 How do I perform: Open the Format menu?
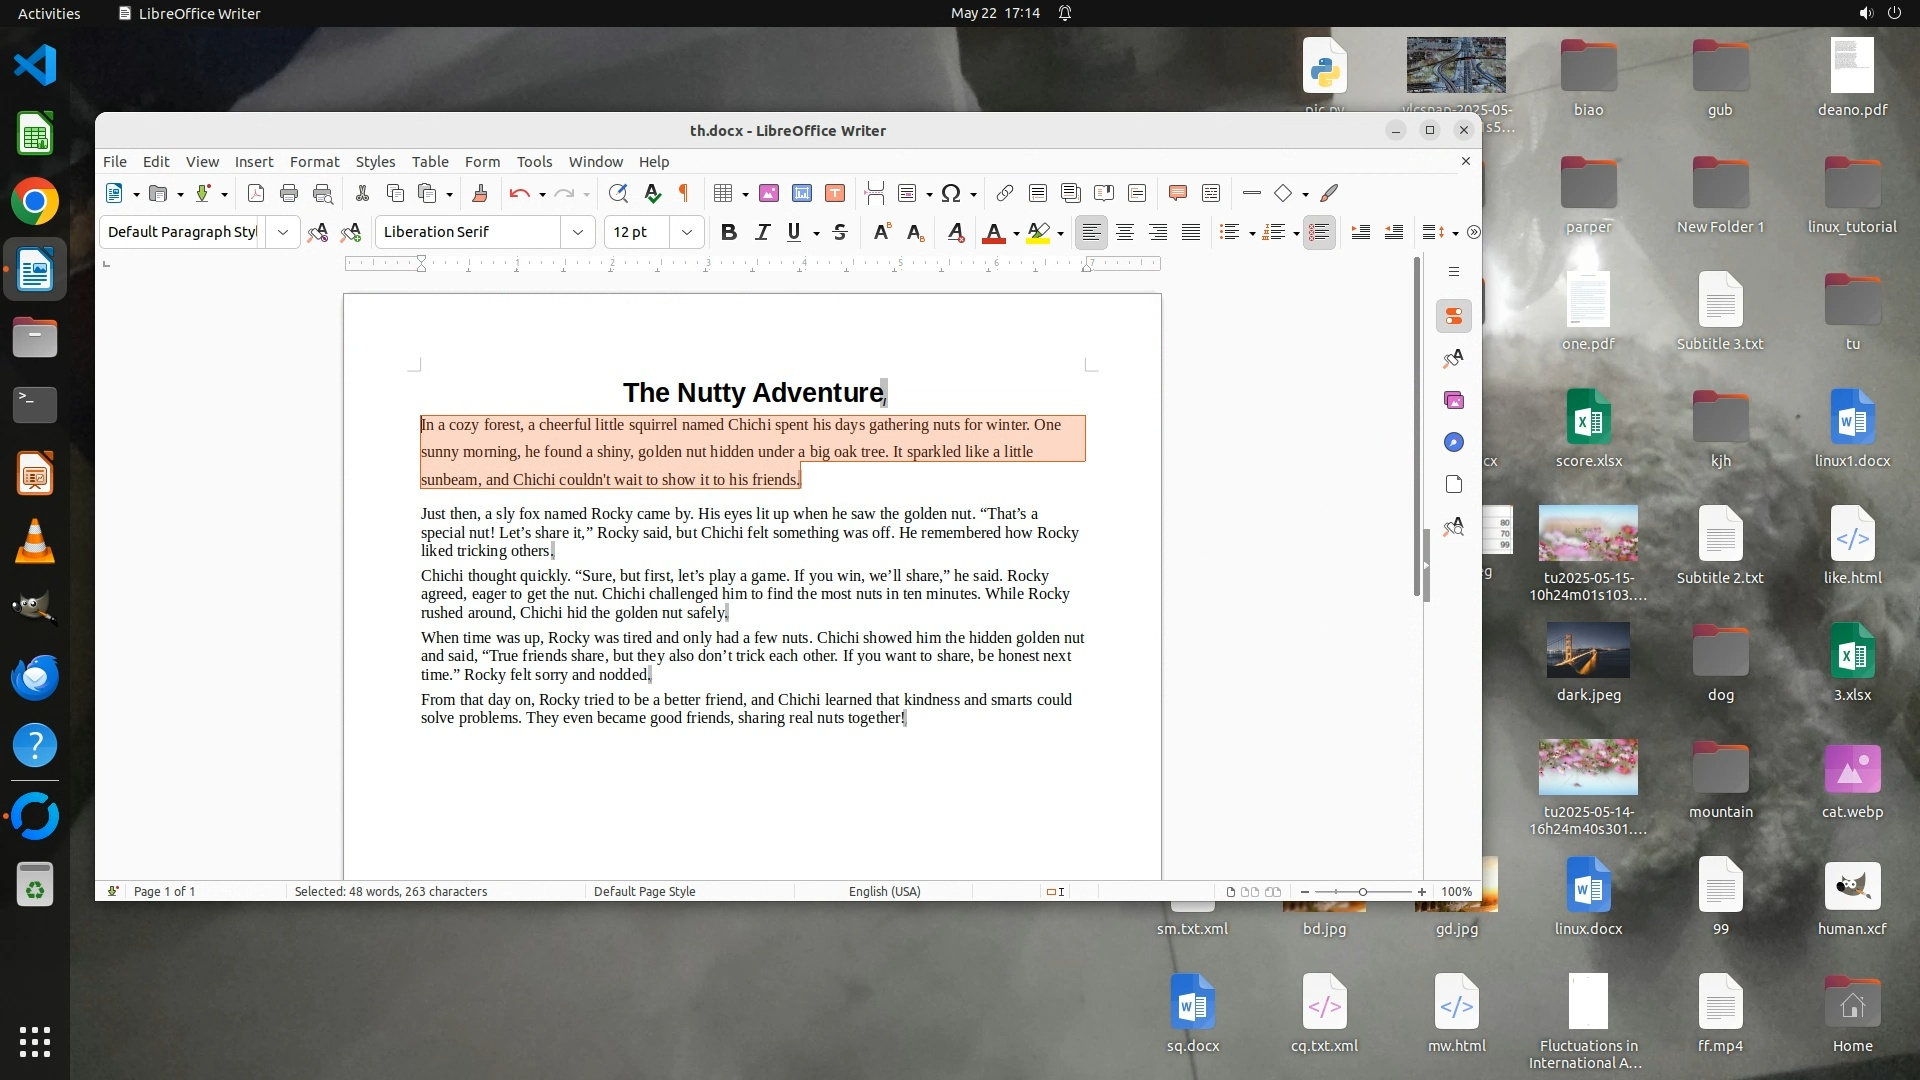click(314, 162)
